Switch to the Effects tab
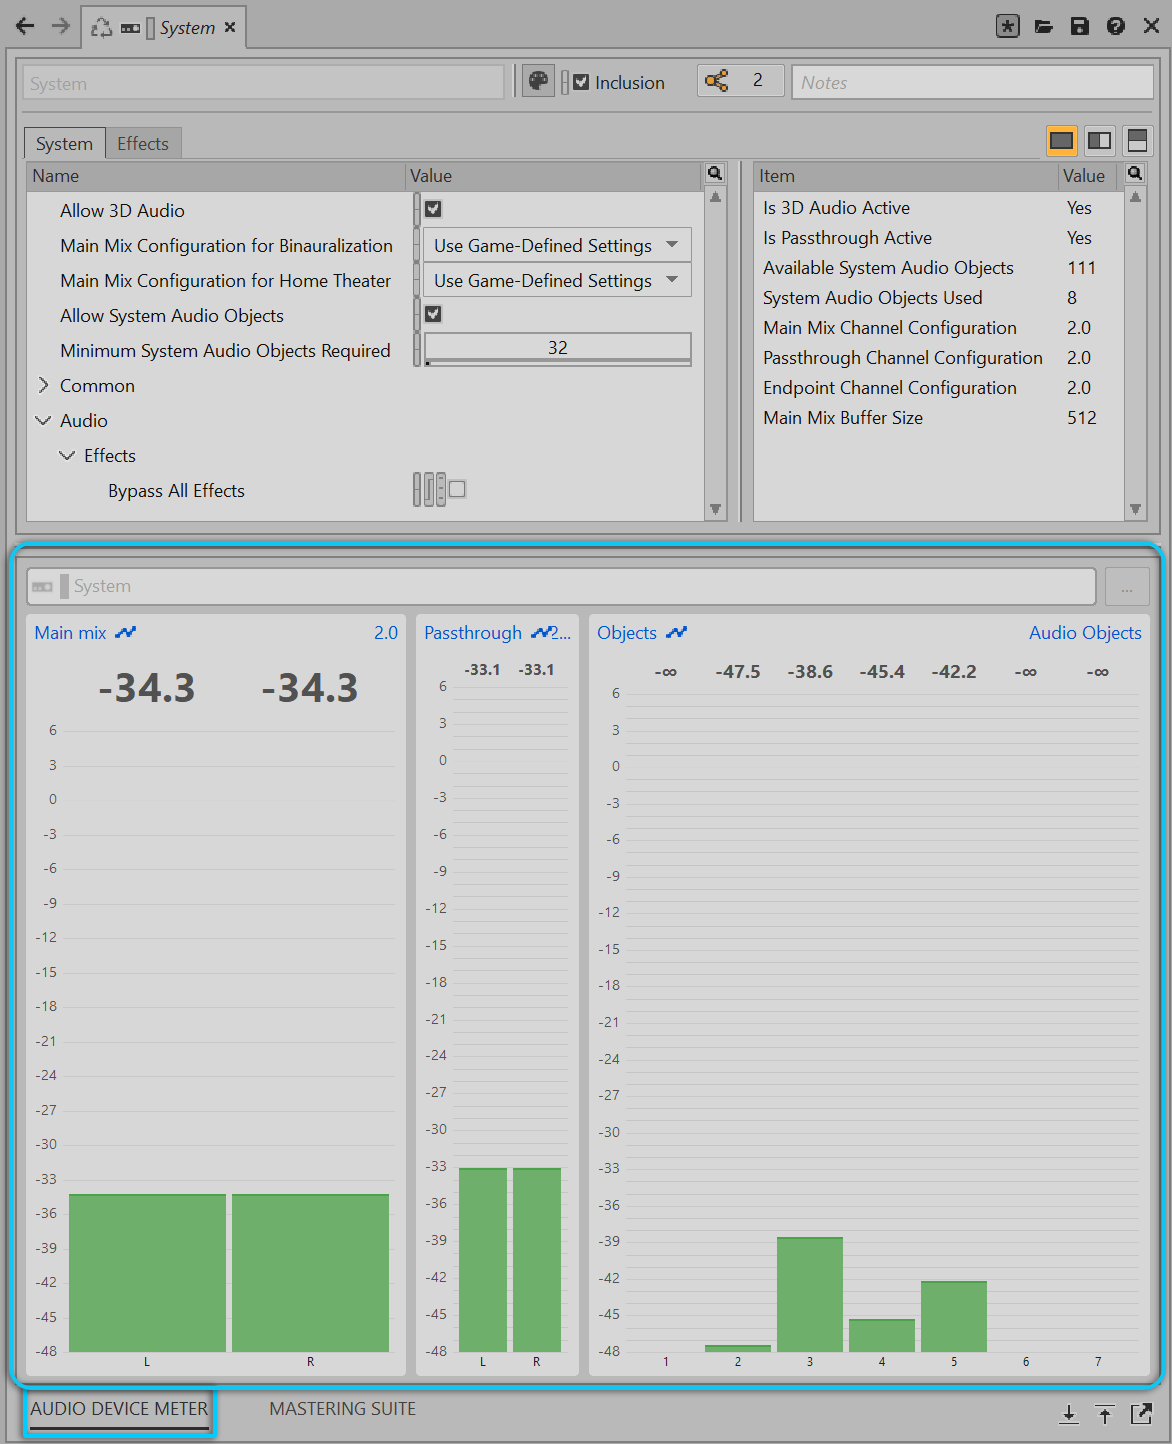1172x1444 pixels. [x=143, y=144]
